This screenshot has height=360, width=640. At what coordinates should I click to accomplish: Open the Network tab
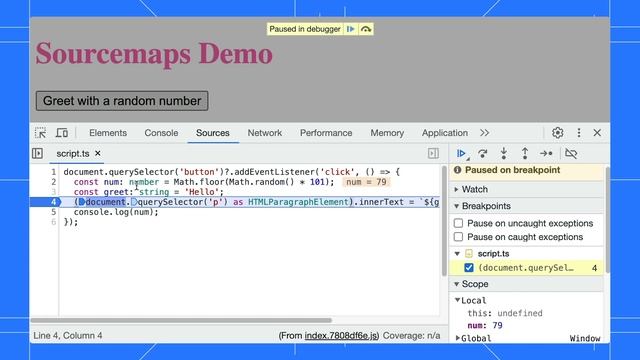point(264,133)
